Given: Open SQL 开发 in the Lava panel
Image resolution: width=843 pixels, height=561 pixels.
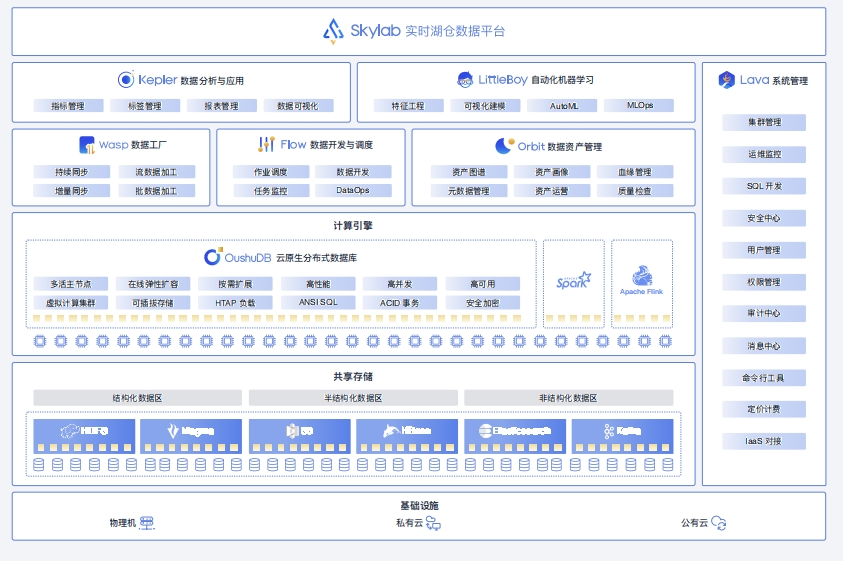Looking at the screenshot, I should tap(764, 186).
